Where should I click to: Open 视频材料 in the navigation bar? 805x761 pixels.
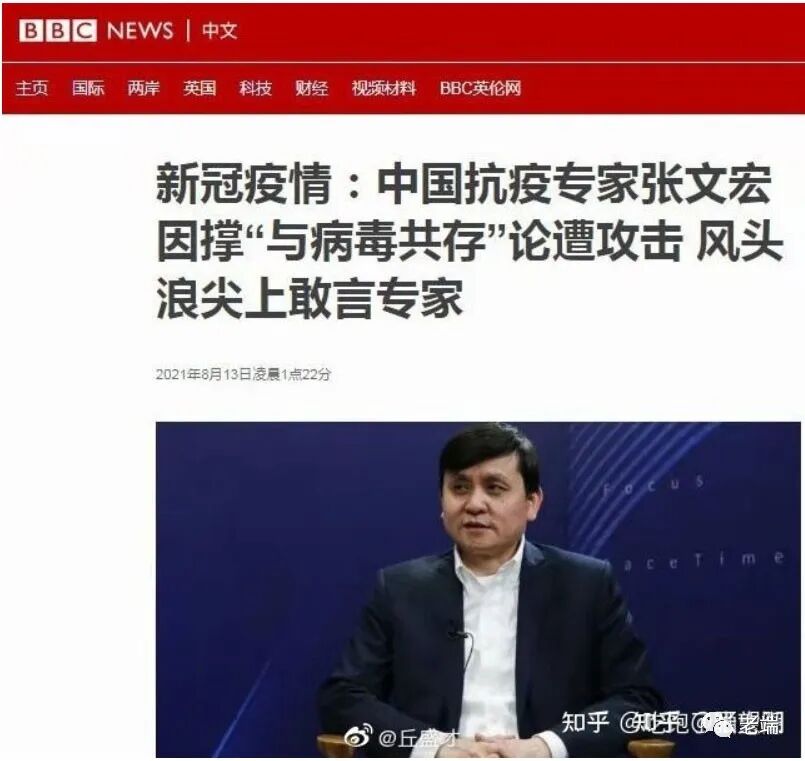384,88
